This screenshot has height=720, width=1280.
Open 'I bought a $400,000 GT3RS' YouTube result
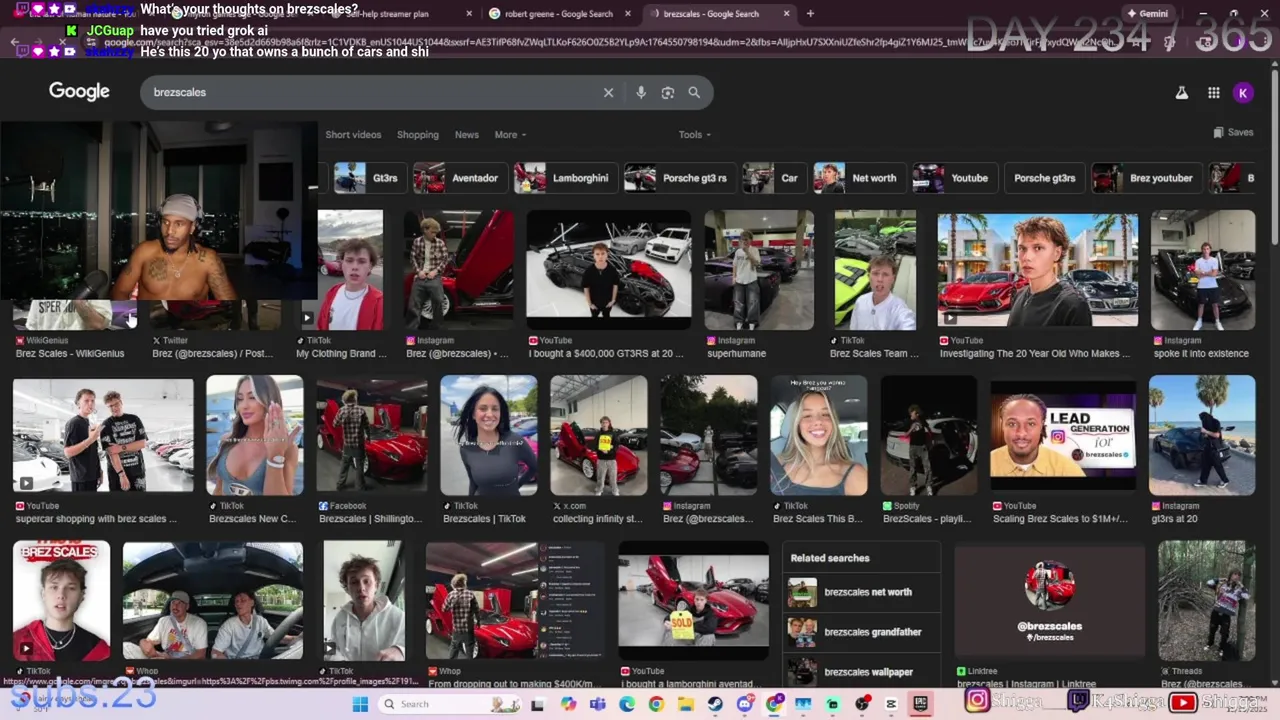[x=608, y=270]
